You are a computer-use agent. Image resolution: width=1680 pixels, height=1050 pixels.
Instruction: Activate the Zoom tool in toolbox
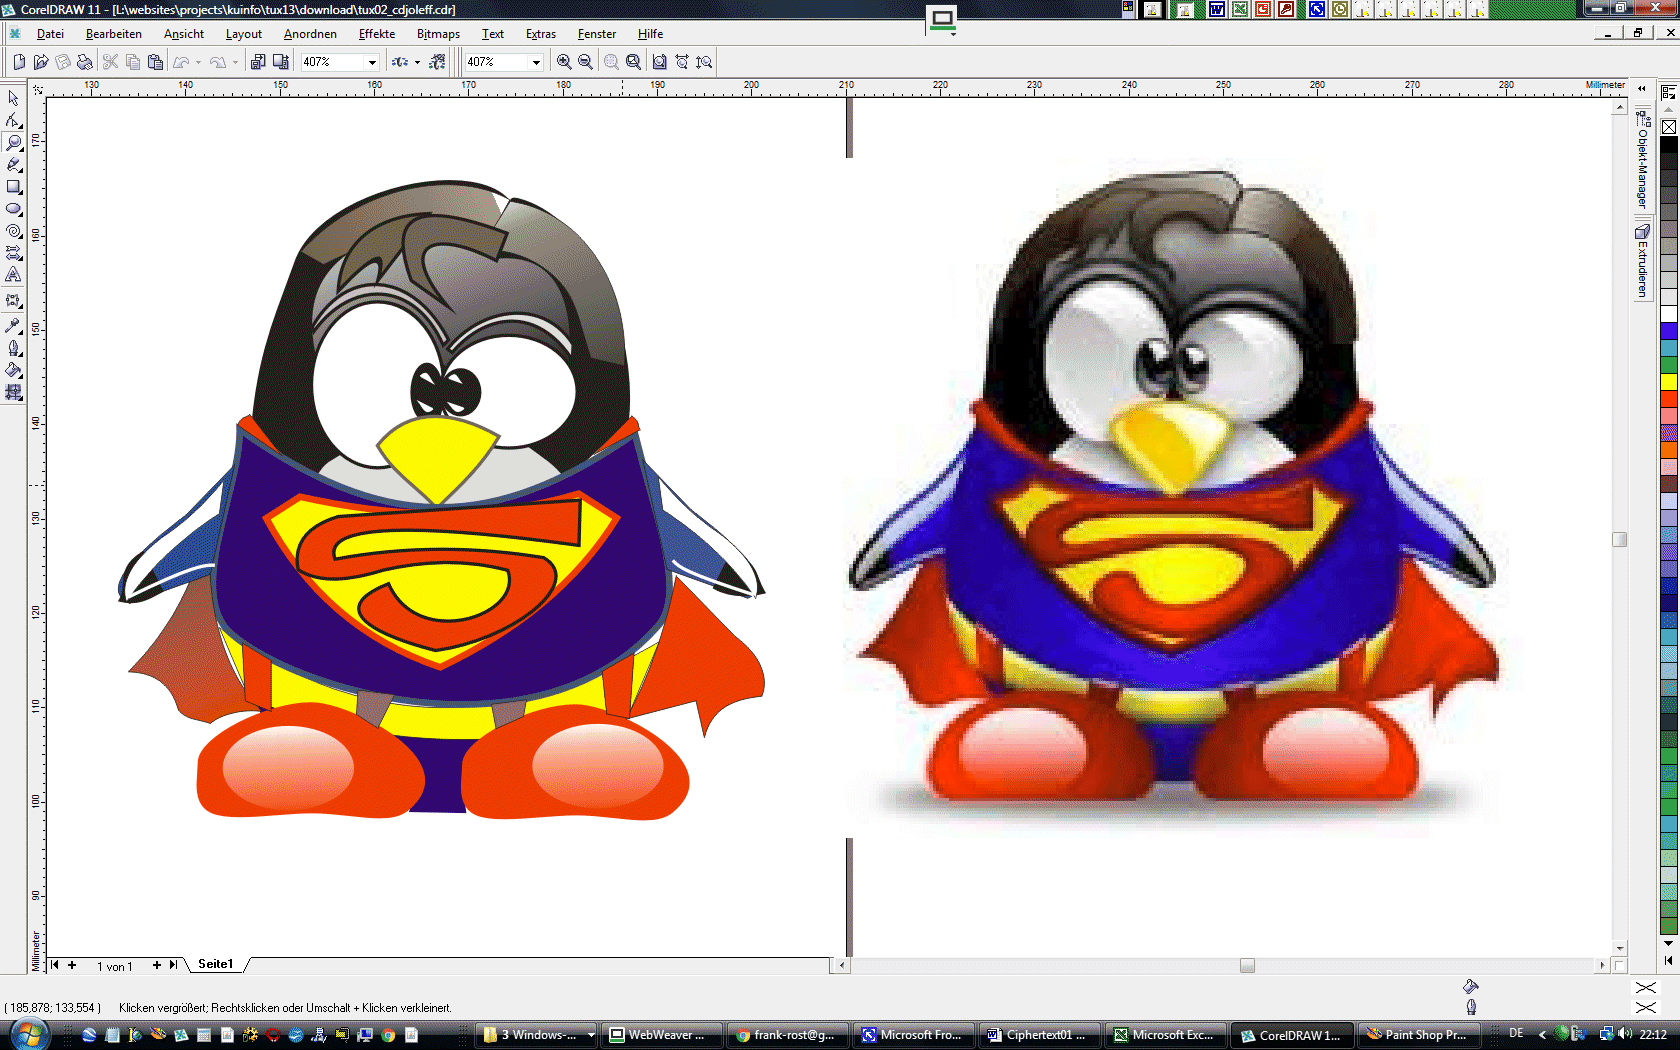[13, 142]
